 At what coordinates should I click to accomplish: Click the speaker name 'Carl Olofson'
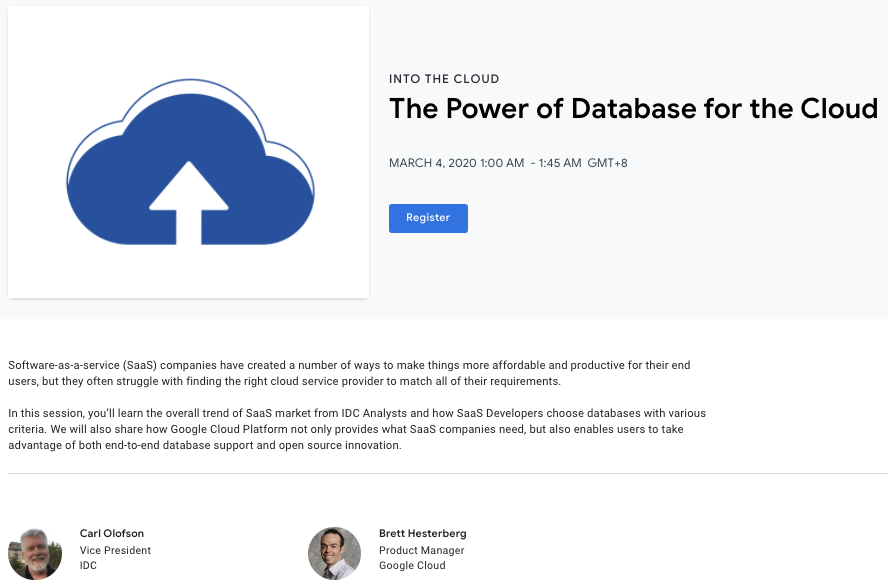(x=112, y=534)
